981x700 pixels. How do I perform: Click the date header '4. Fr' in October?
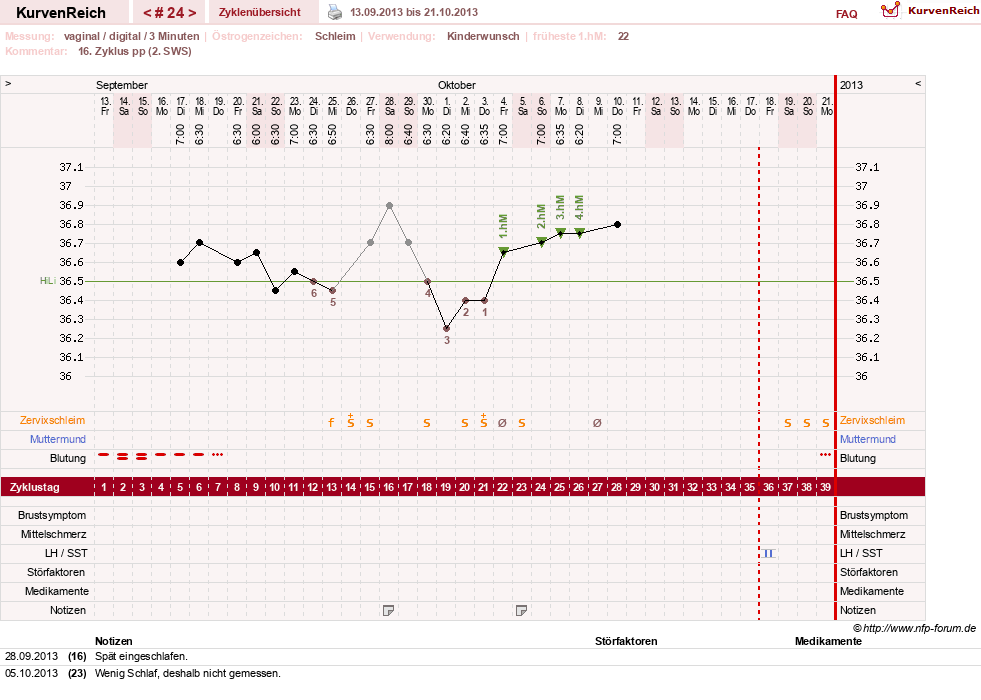[x=503, y=106]
